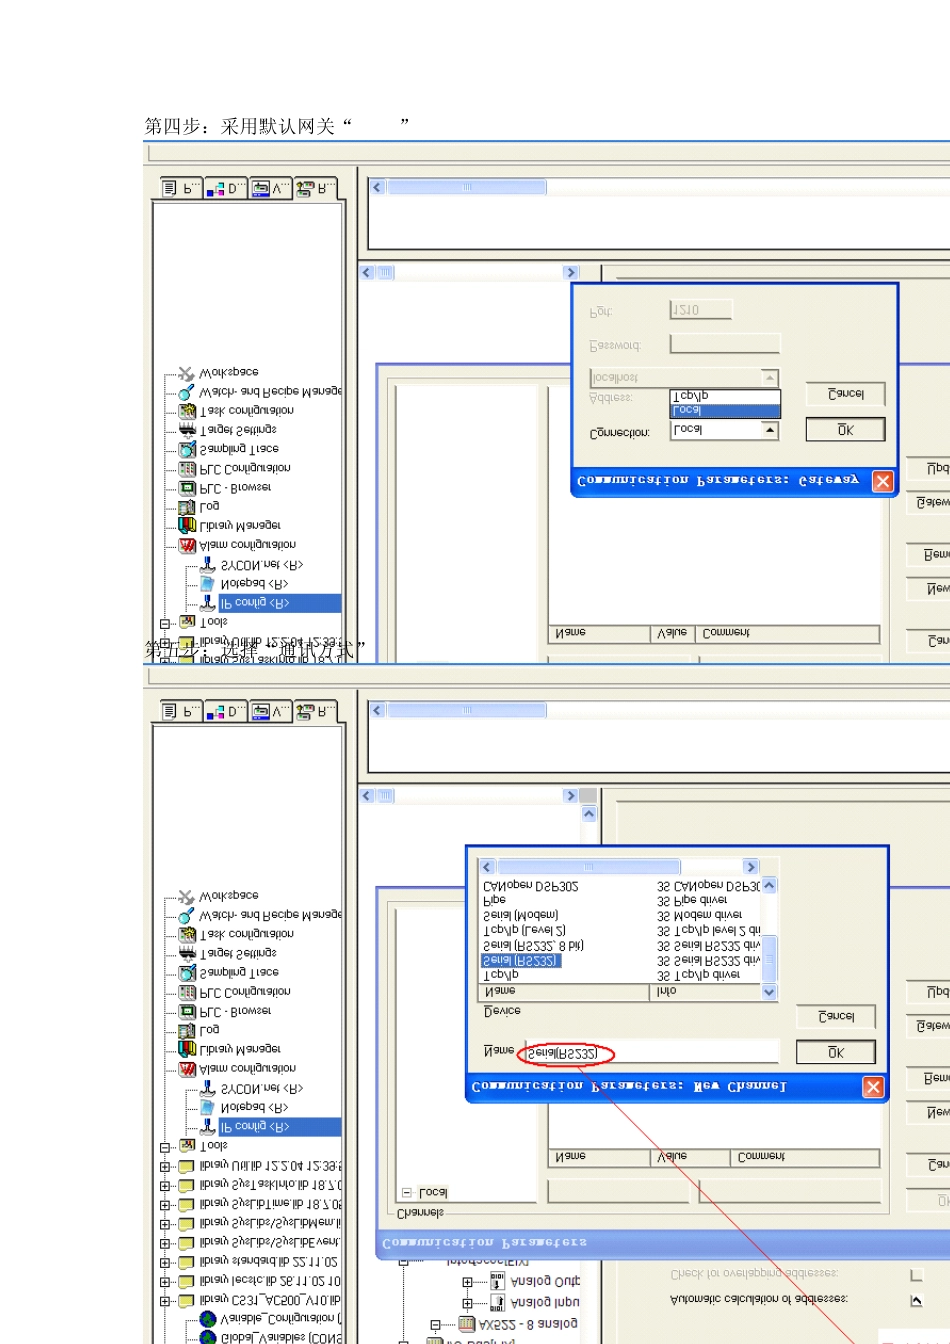Click AX522 - 8 analog module icon
Image resolution: width=950 pixels, height=1344 pixels.
tap(465, 1324)
